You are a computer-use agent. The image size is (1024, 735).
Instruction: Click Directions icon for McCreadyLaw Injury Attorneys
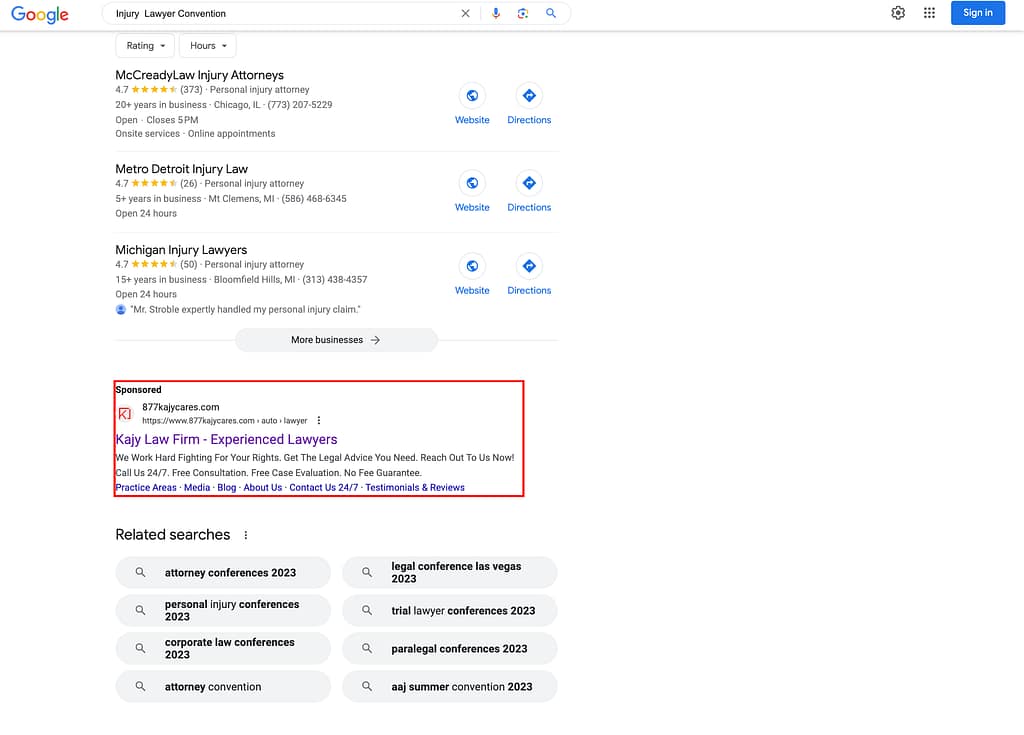pos(529,95)
